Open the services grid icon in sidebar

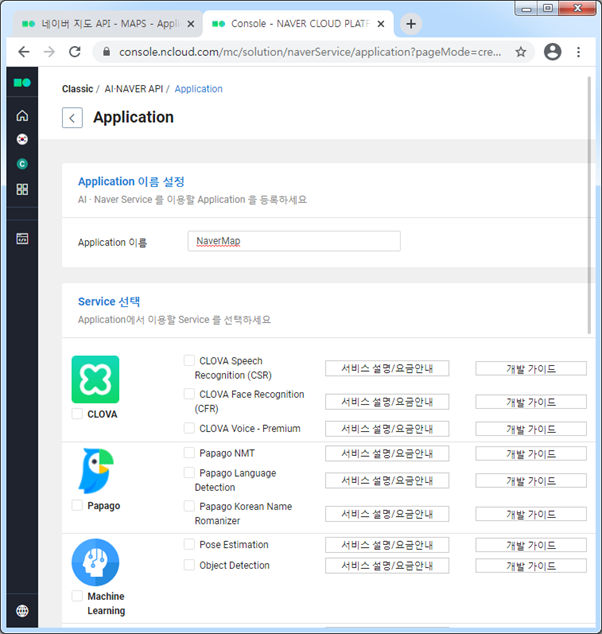(22, 189)
